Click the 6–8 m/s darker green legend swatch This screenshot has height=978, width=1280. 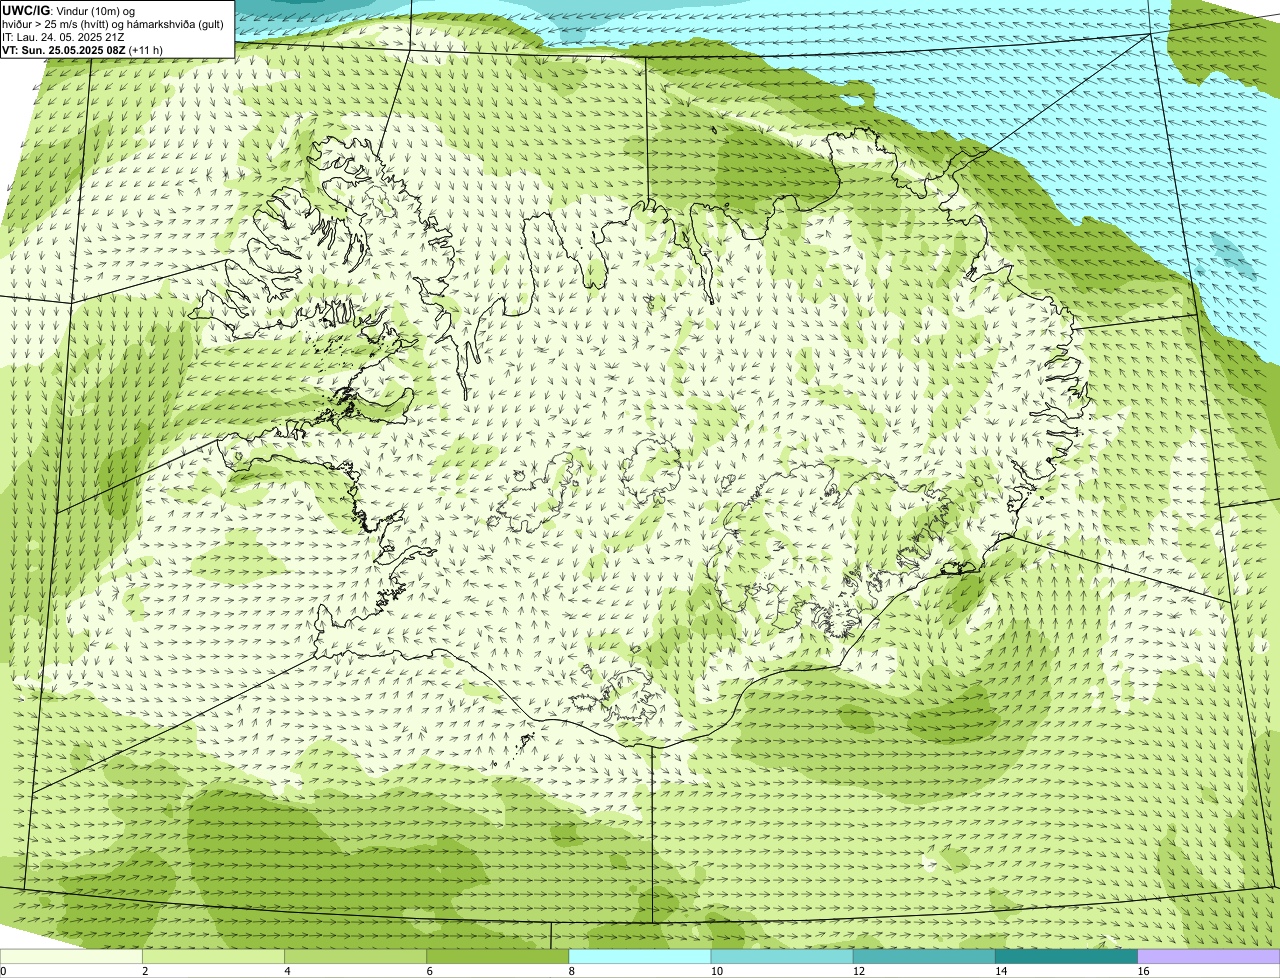tap(497, 956)
